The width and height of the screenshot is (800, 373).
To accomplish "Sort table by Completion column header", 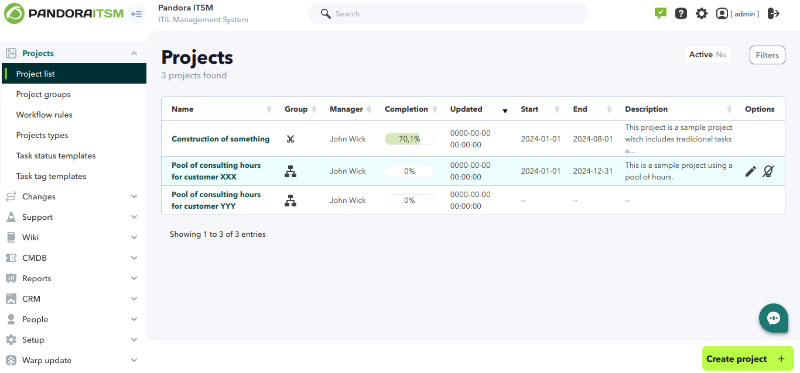I will 411,109.
